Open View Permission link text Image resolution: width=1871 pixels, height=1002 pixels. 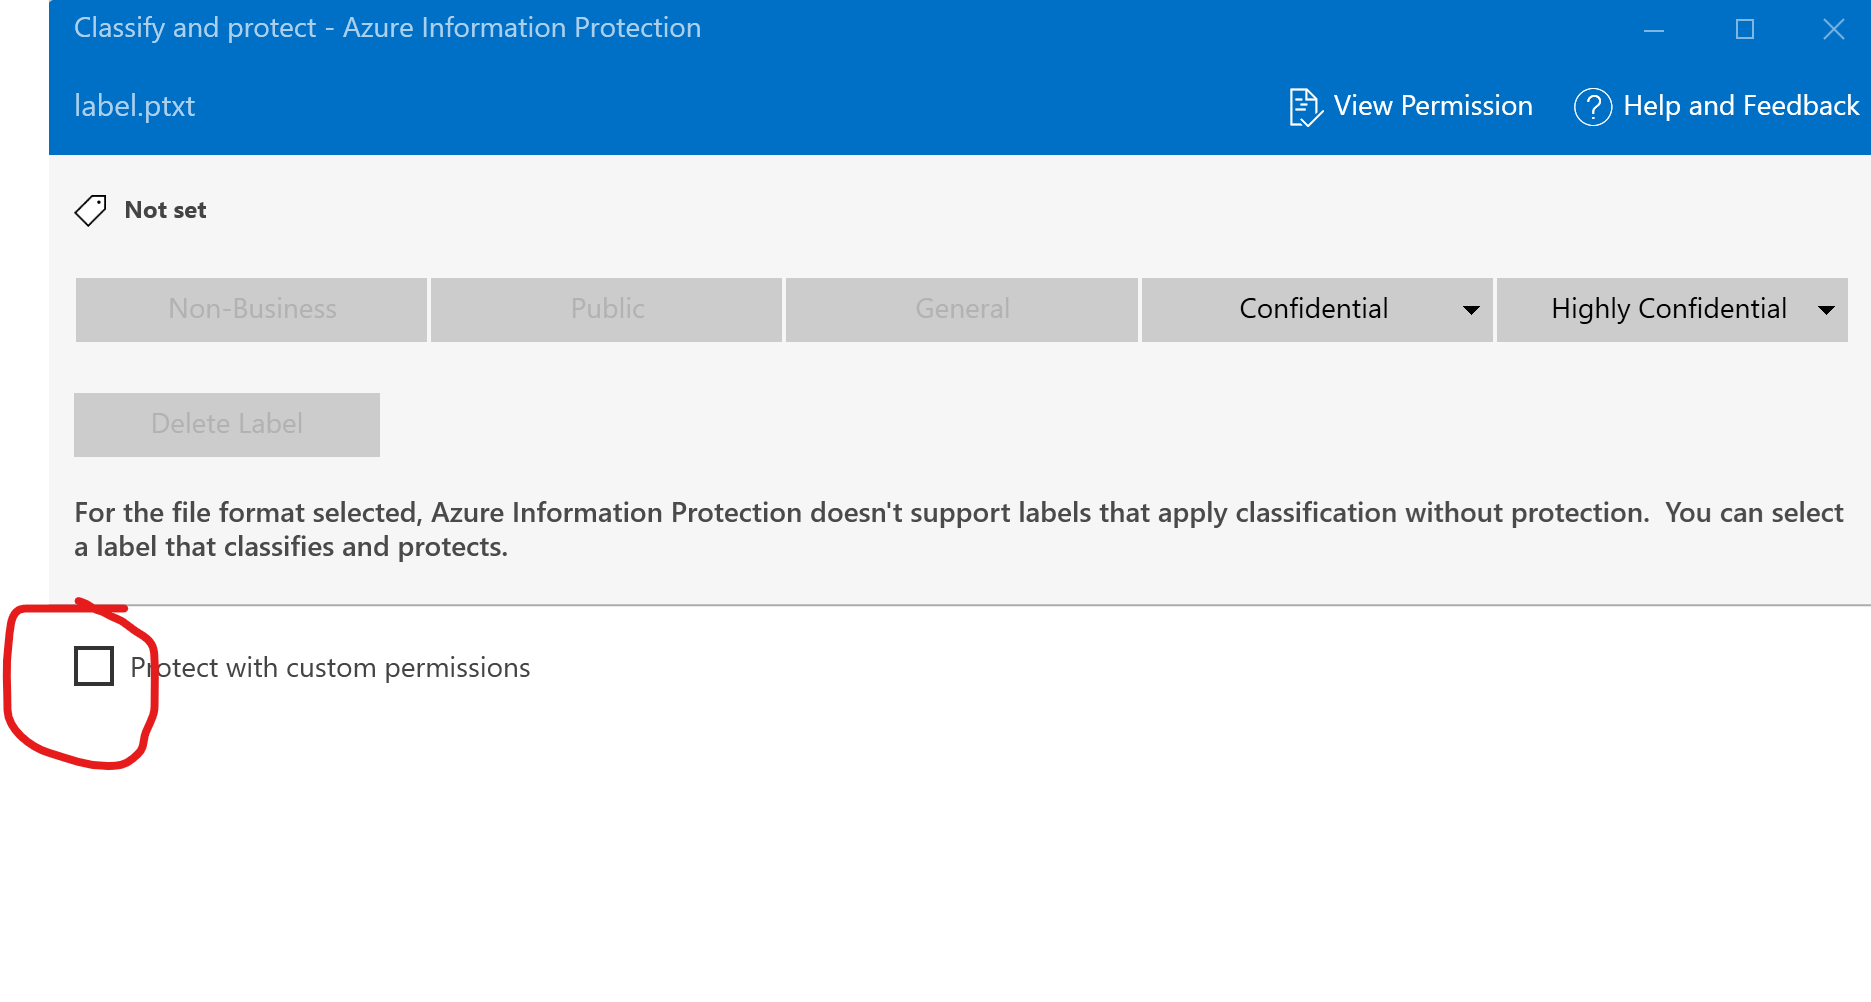tap(1433, 106)
